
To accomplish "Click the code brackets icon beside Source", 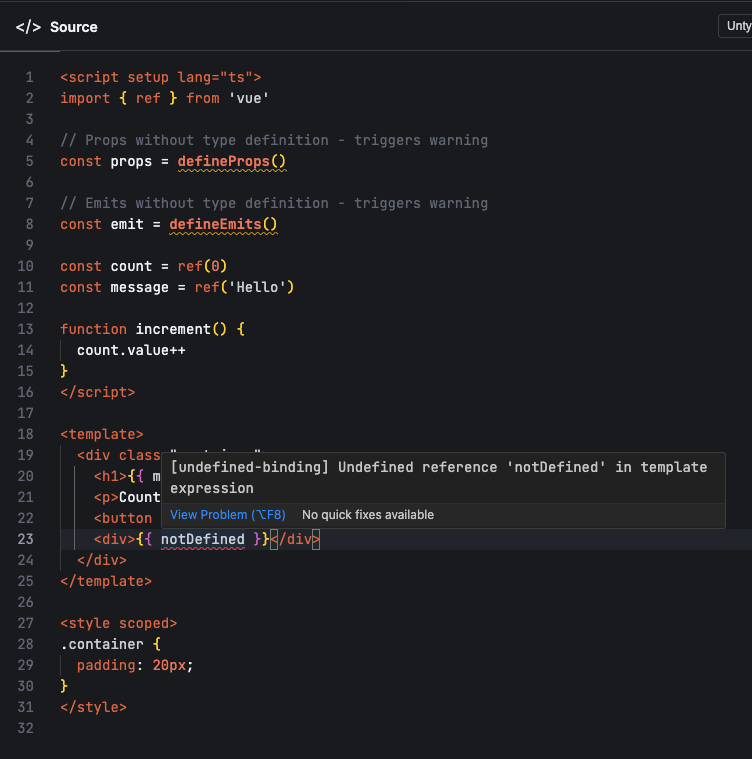I will [28, 27].
